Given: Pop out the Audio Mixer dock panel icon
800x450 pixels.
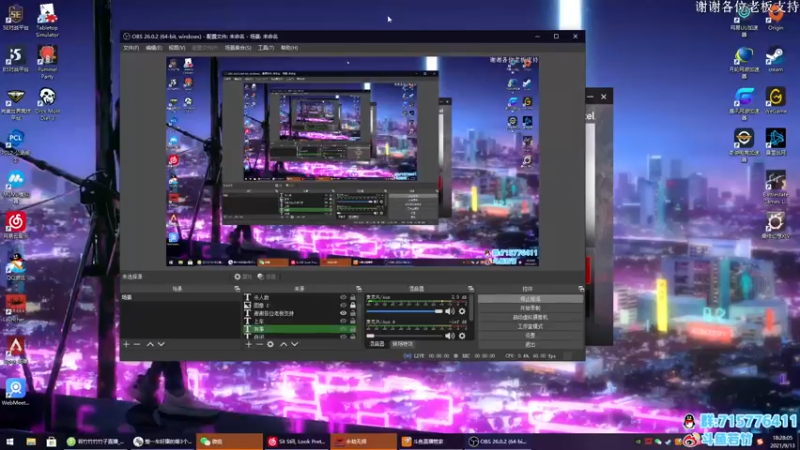Looking at the screenshot, I should click(x=470, y=289).
